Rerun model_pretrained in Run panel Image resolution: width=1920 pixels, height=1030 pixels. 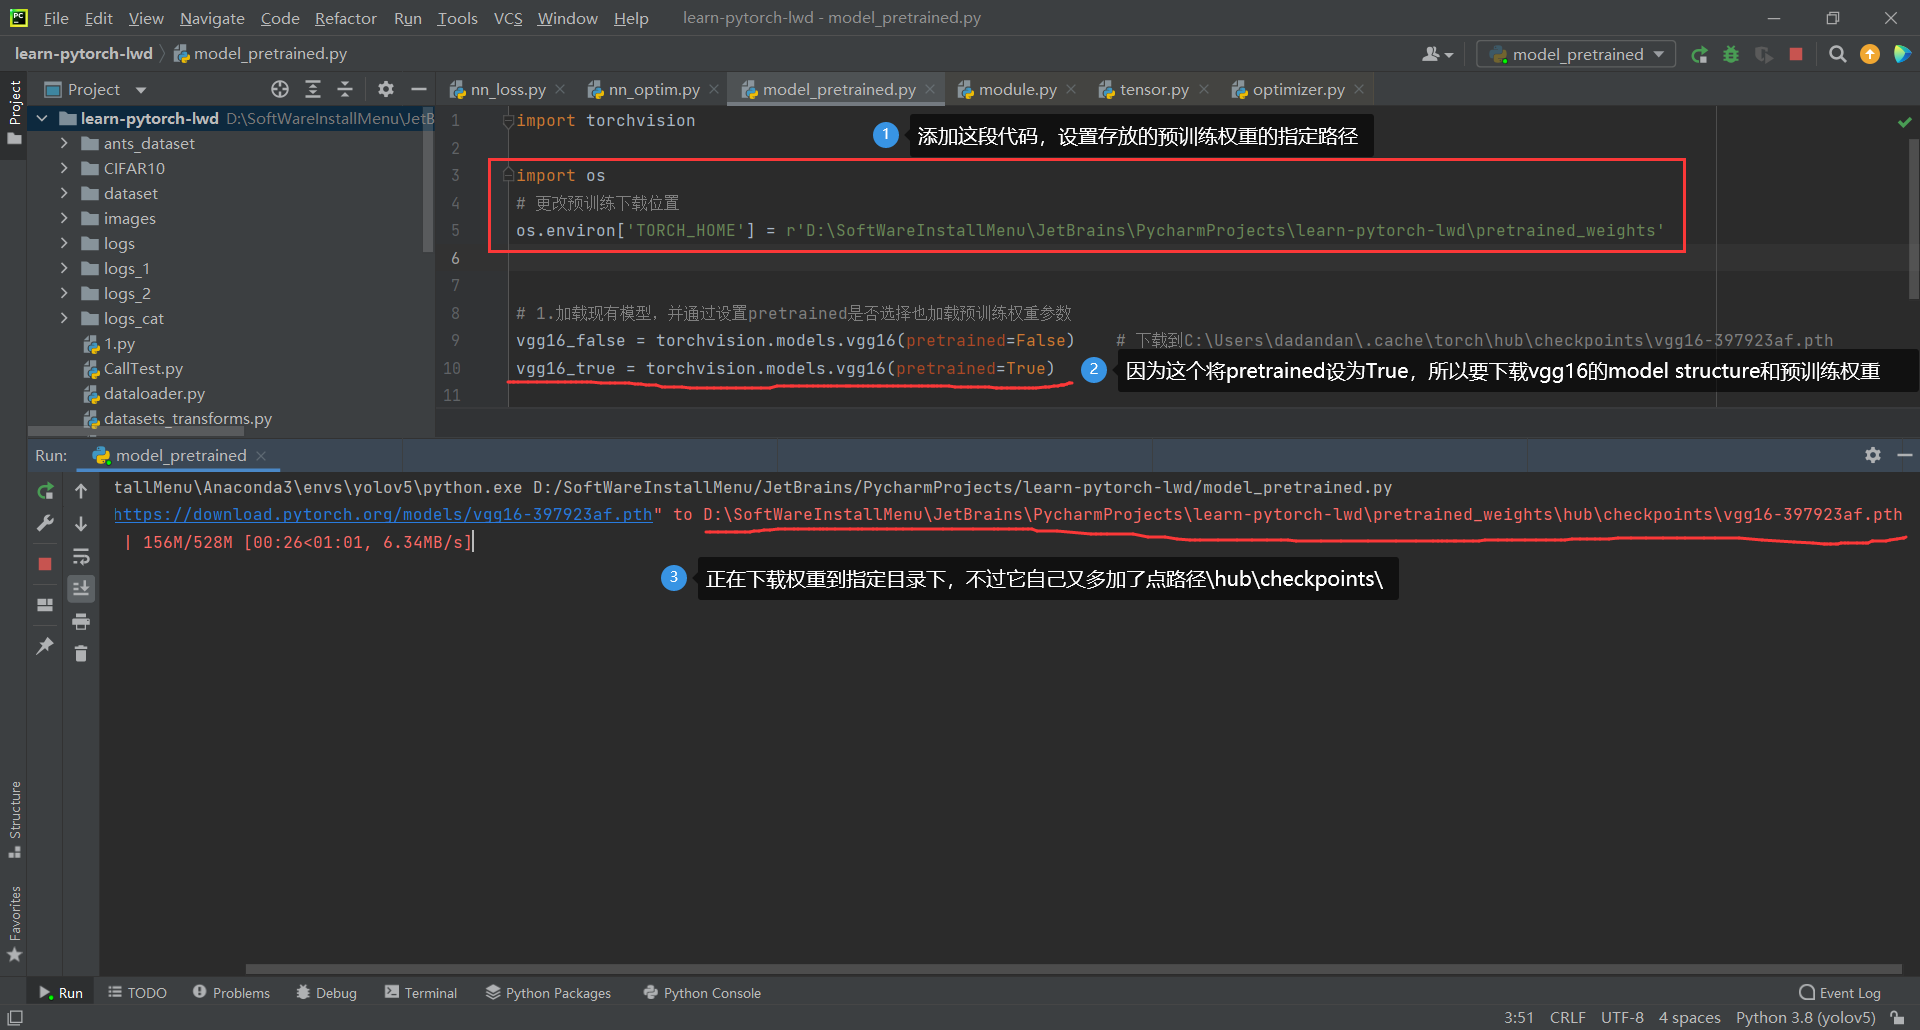(45, 491)
